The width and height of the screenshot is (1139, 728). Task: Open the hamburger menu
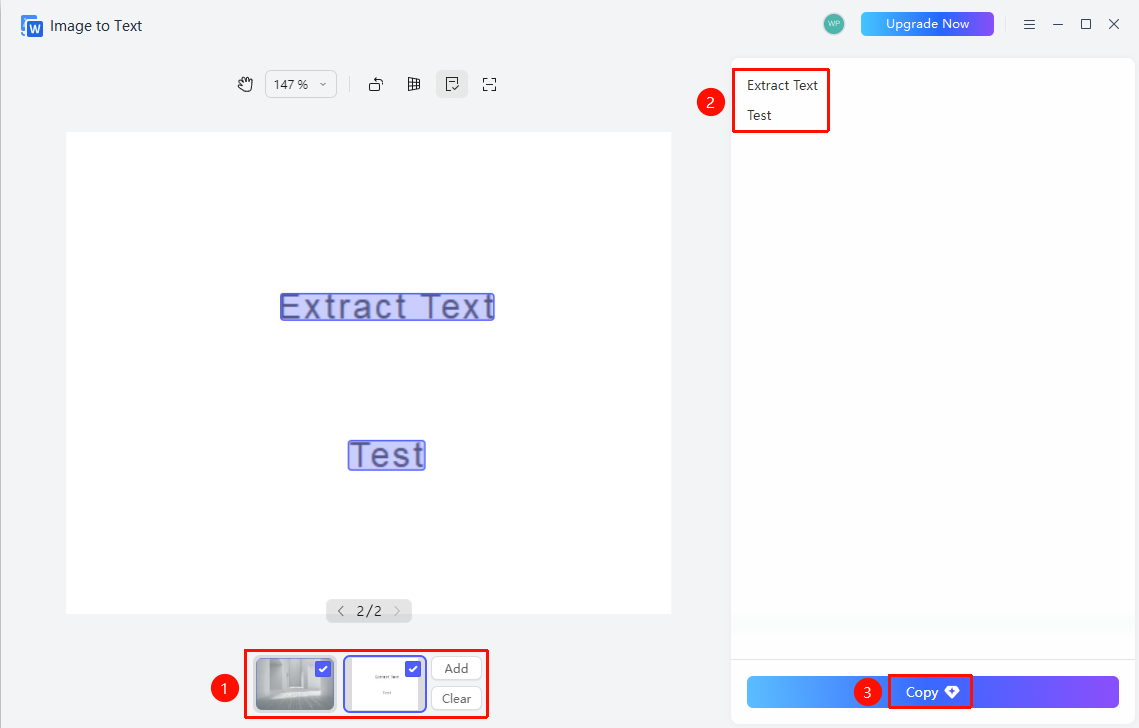(x=1029, y=25)
